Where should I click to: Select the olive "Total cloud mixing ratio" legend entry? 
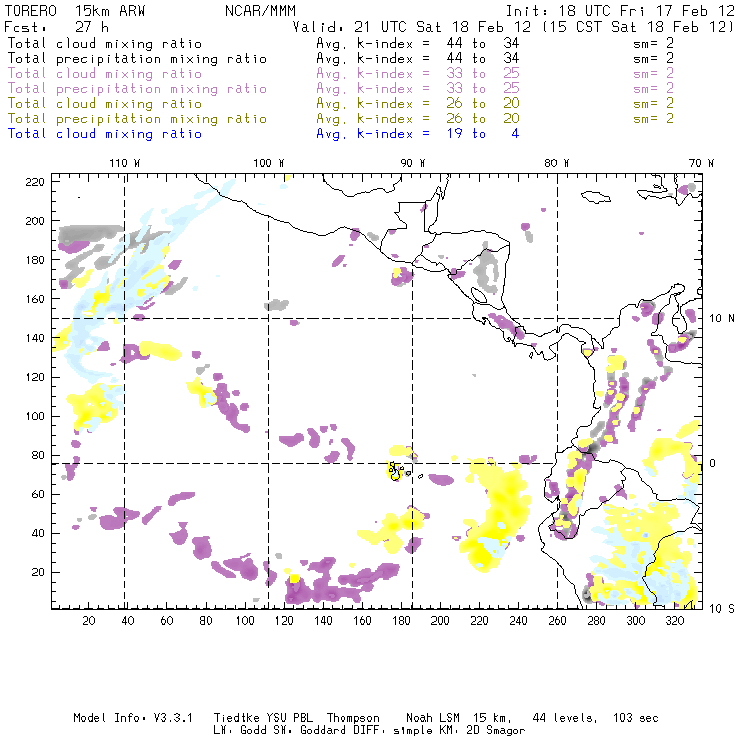point(105,104)
